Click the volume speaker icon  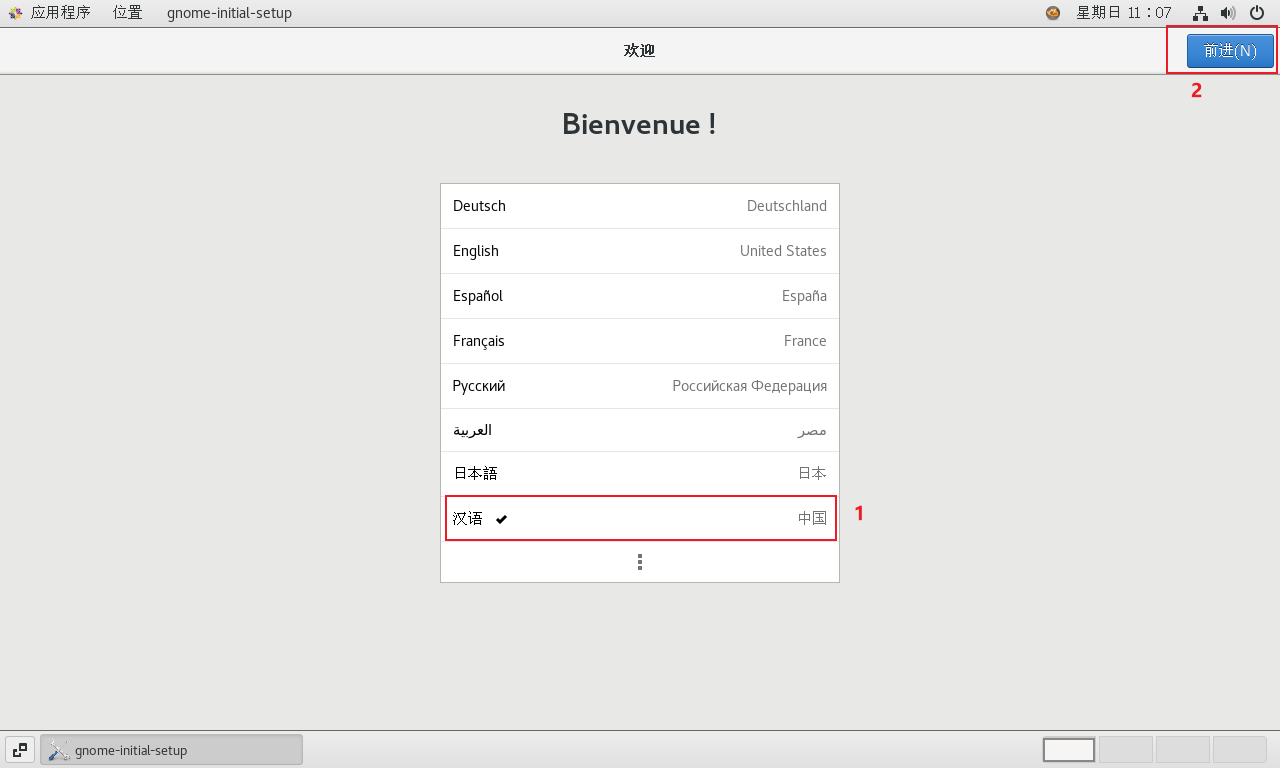(x=1228, y=13)
